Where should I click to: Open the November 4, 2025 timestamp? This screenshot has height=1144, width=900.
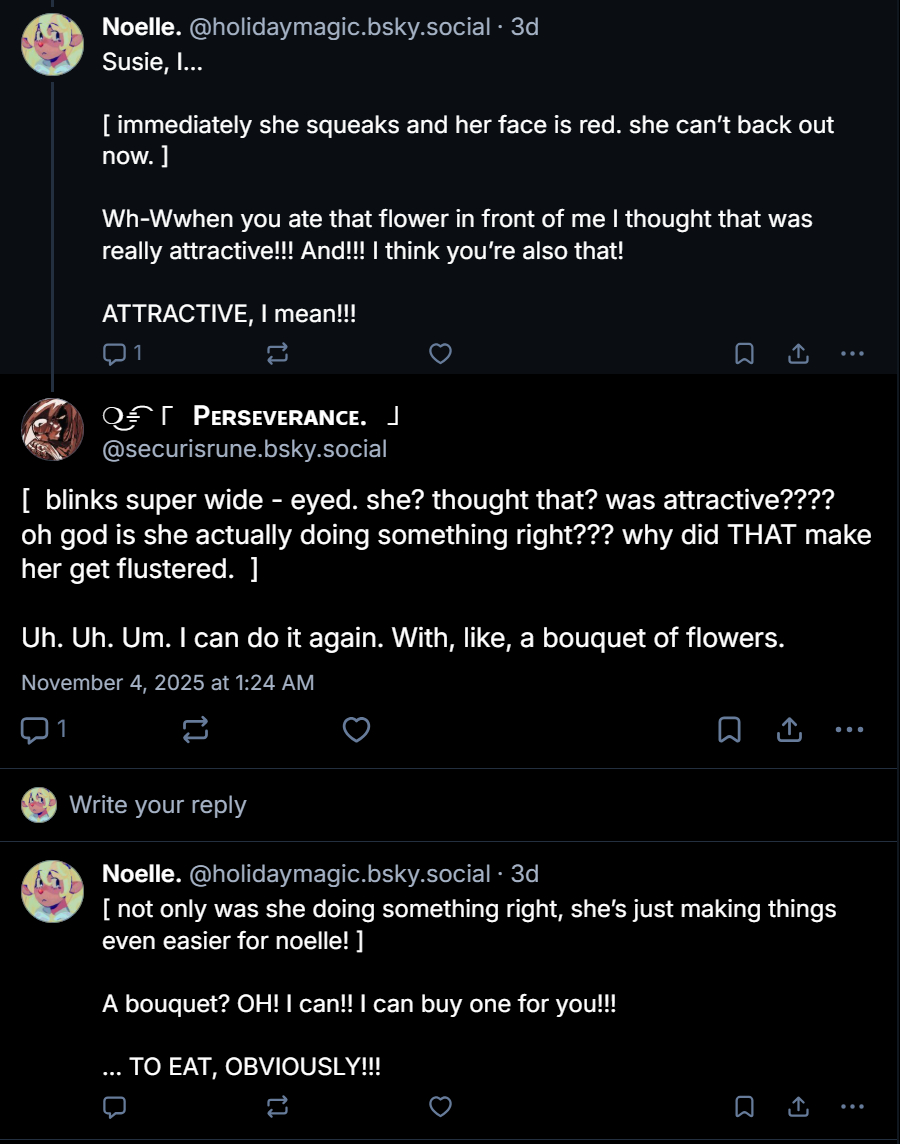tap(168, 683)
